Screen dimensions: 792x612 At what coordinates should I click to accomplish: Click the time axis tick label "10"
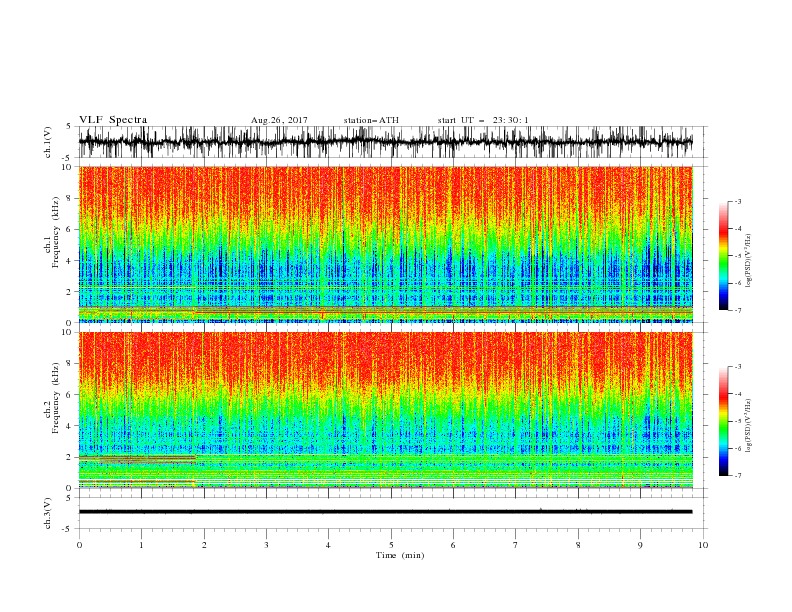click(x=703, y=545)
